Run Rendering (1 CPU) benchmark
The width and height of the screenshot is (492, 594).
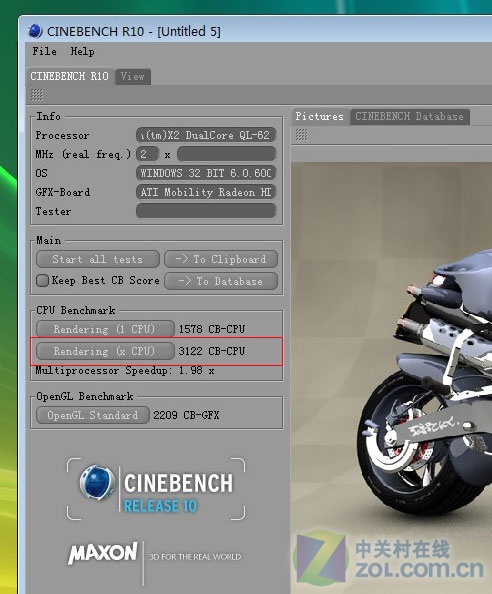[x=105, y=329]
